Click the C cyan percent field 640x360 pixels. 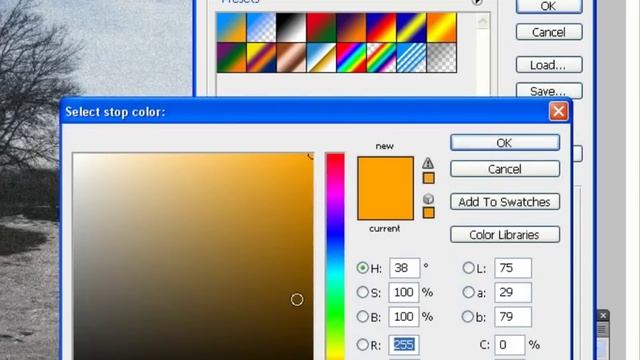[x=510, y=345]
